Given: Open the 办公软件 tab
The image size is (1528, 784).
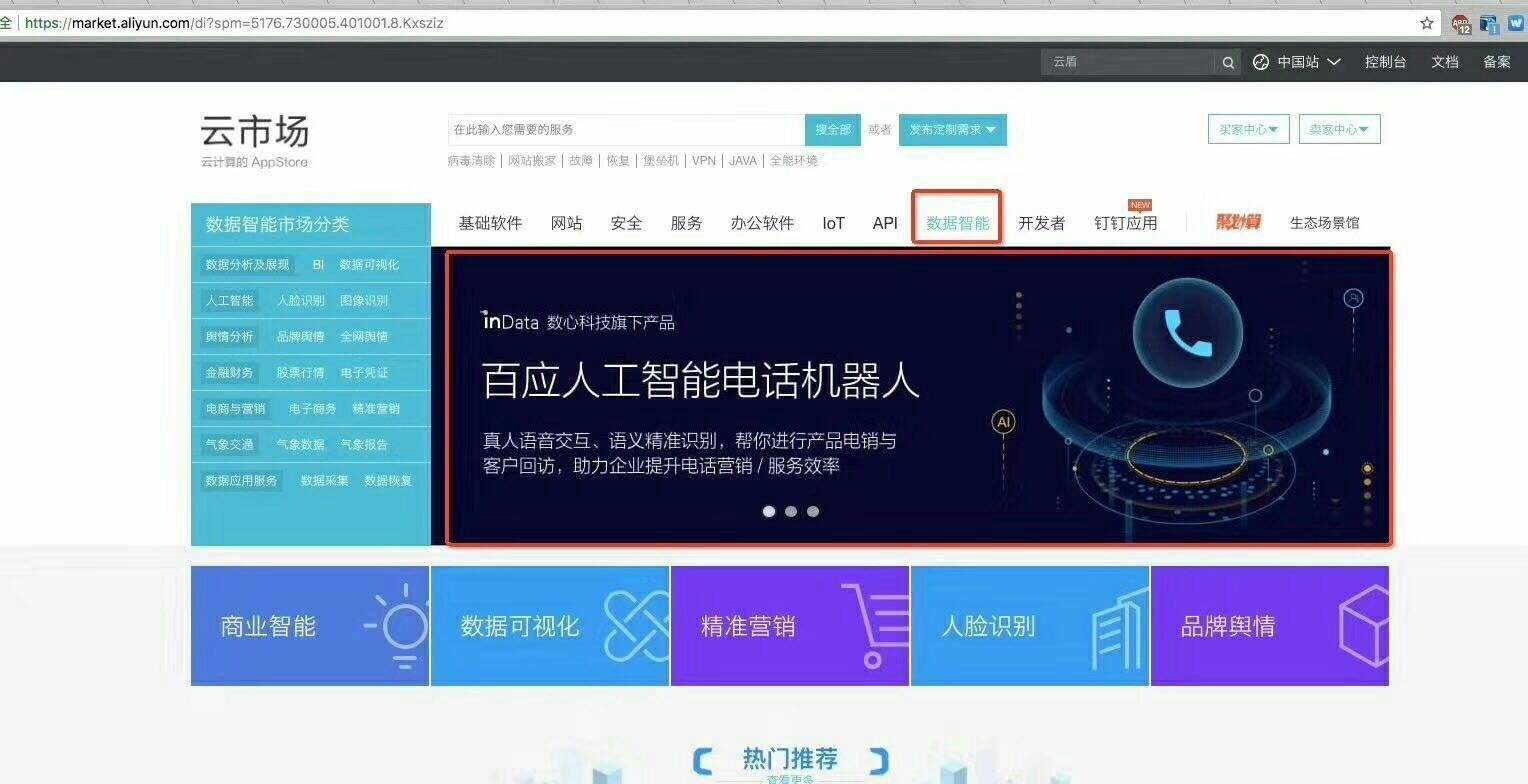Looking at the screenshot, I should [762, 223].
